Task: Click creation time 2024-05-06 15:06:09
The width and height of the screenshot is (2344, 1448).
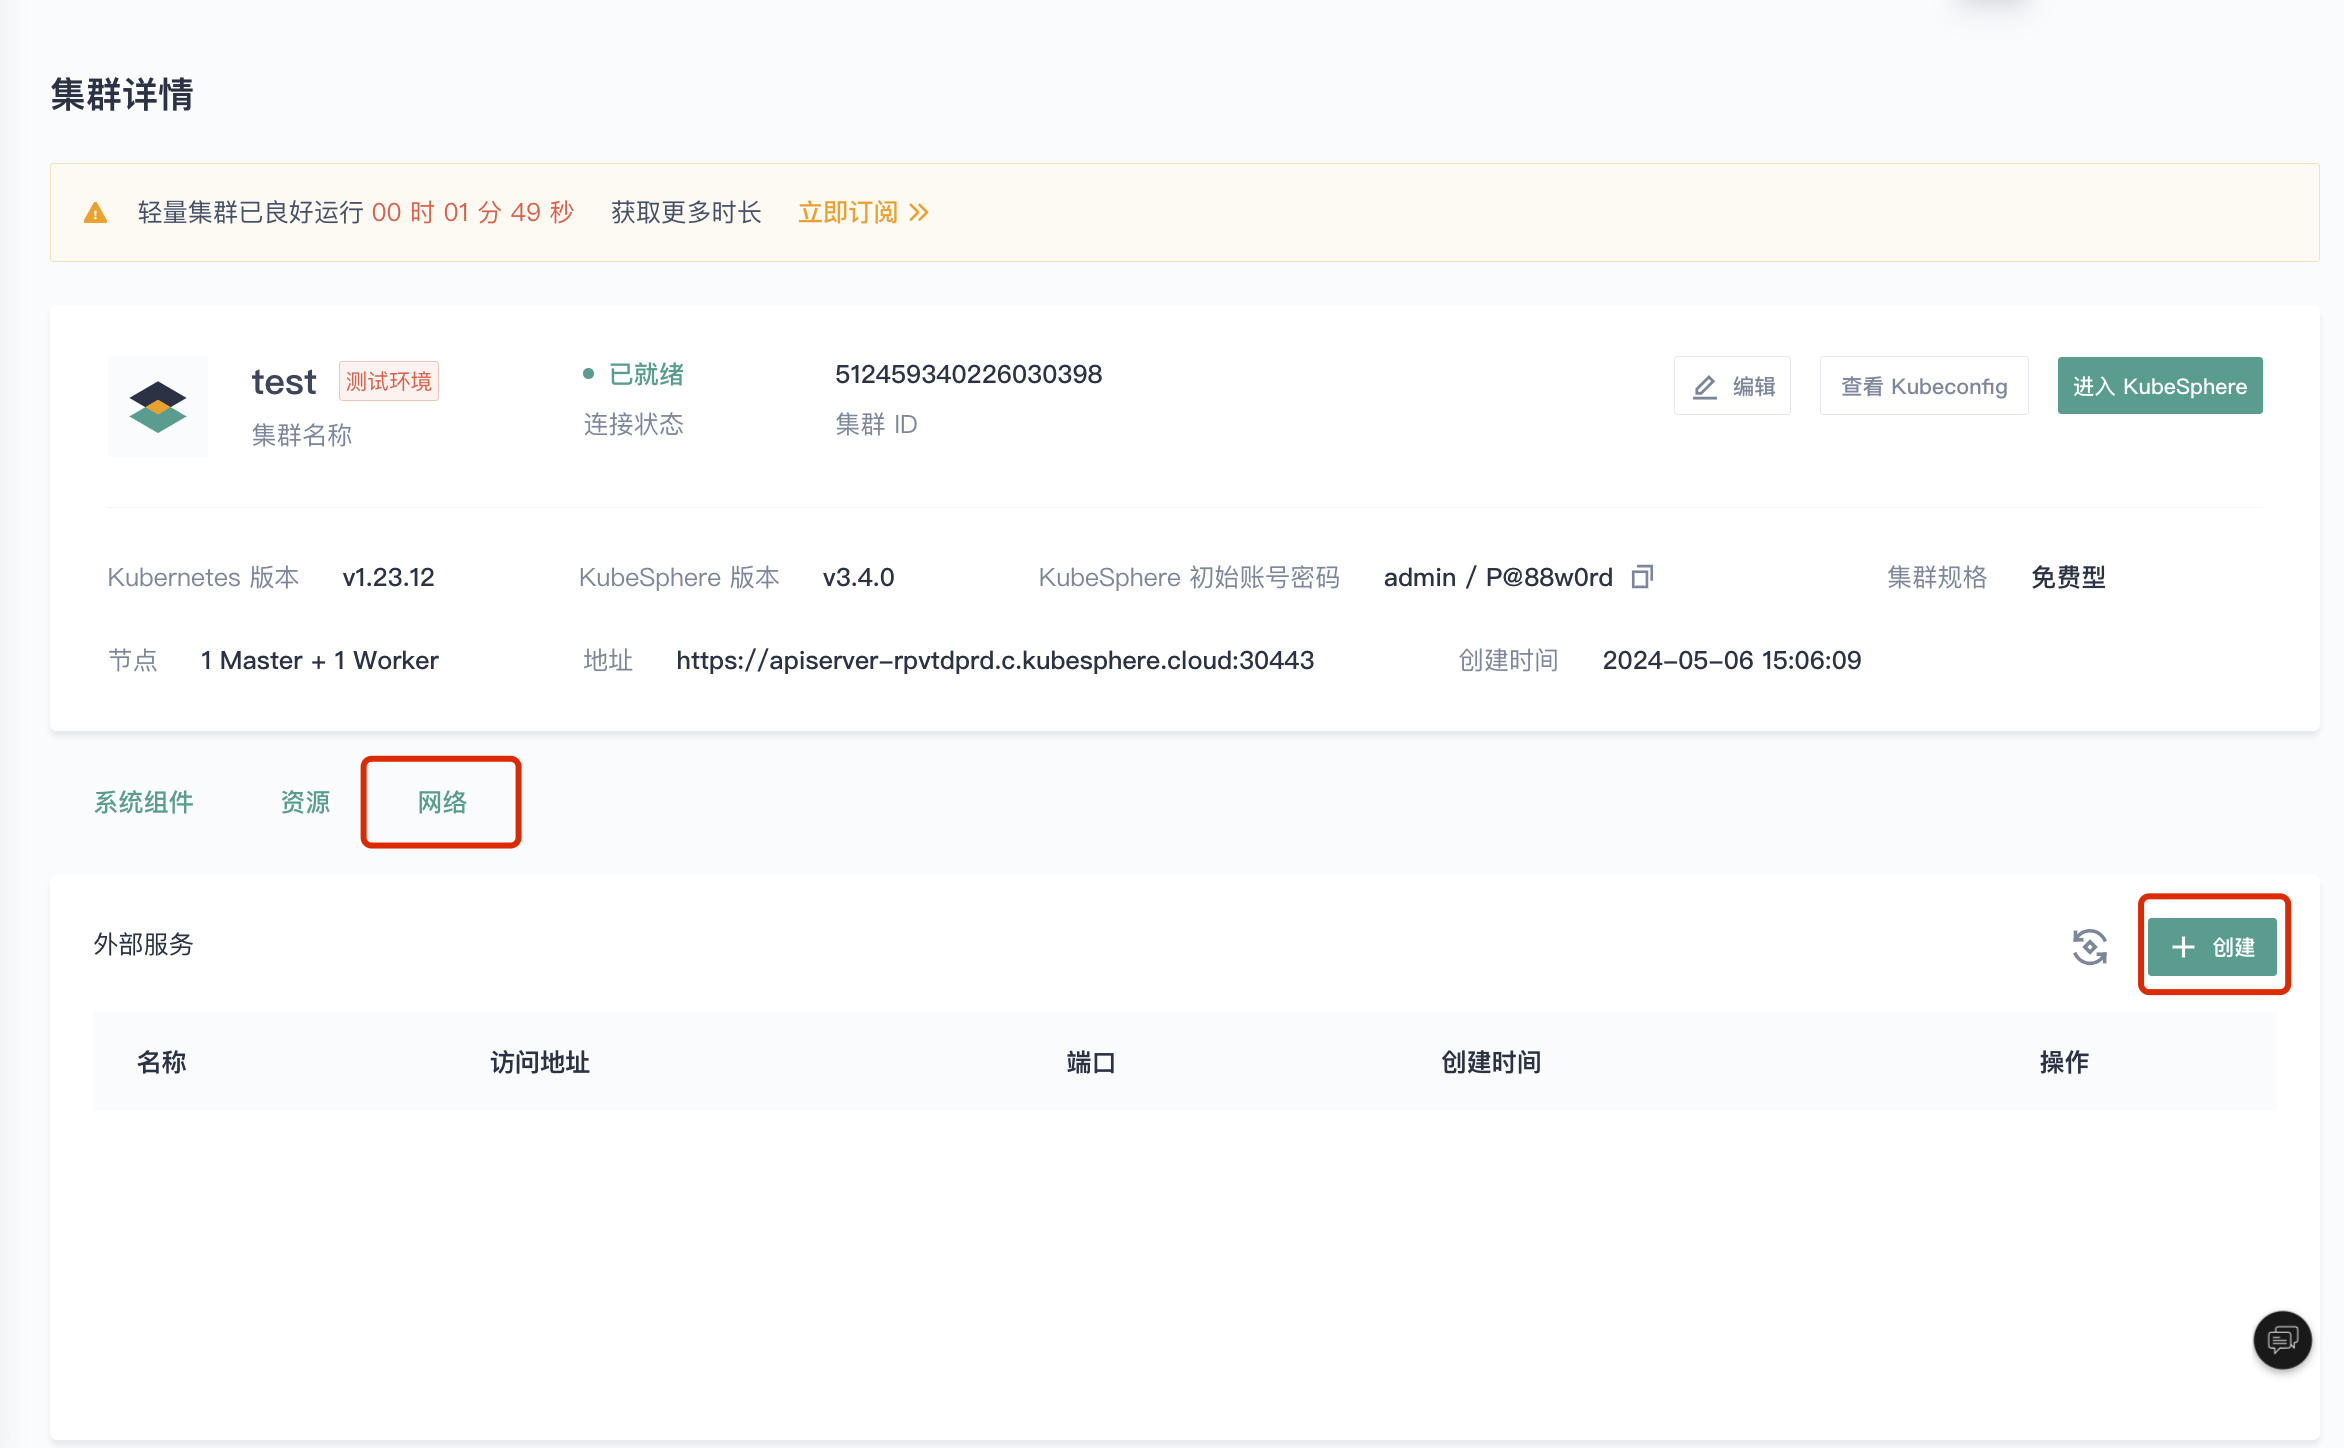Action: pyautogui.click(x=1732, y=660)
